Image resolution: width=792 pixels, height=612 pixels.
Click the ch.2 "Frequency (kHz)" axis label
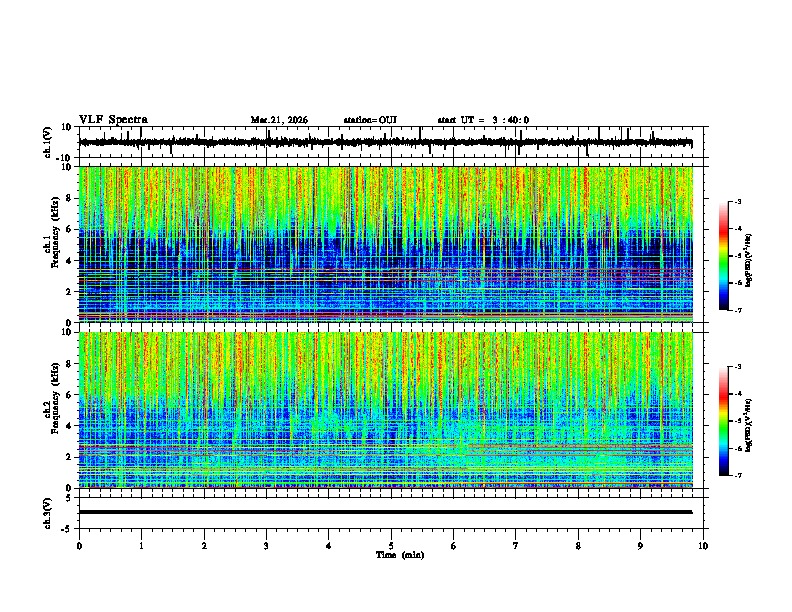(55, 398)
